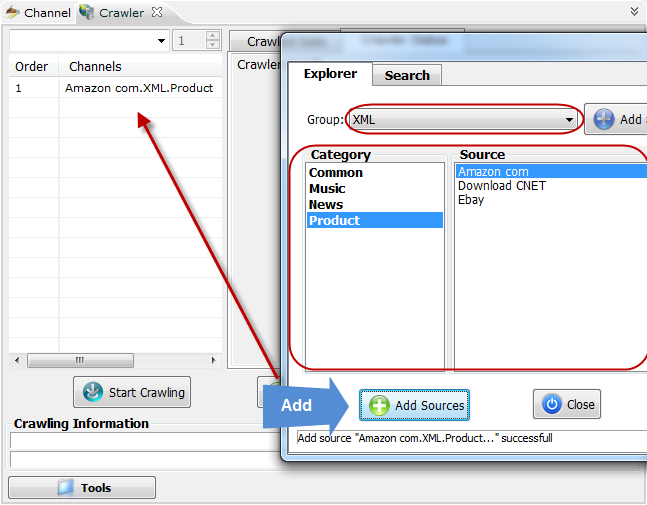This screenshot has height=505, width=647.
Task: Click the horizontal scrollbar thumb under channels
Action: pyautogui.click(x=80, y=360)
